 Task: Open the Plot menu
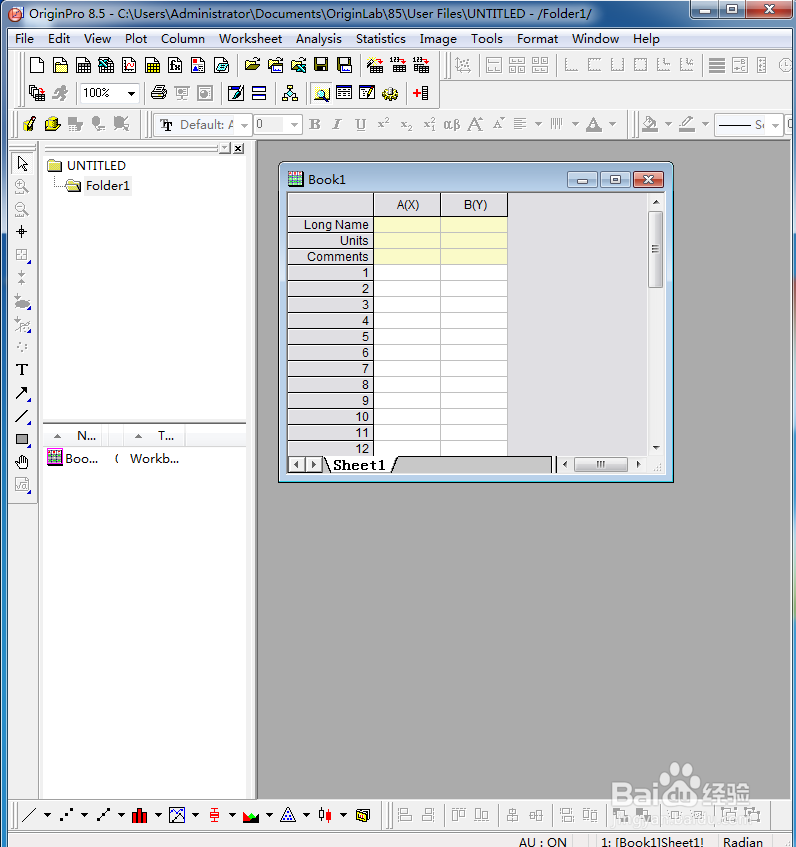click(136, 39)
